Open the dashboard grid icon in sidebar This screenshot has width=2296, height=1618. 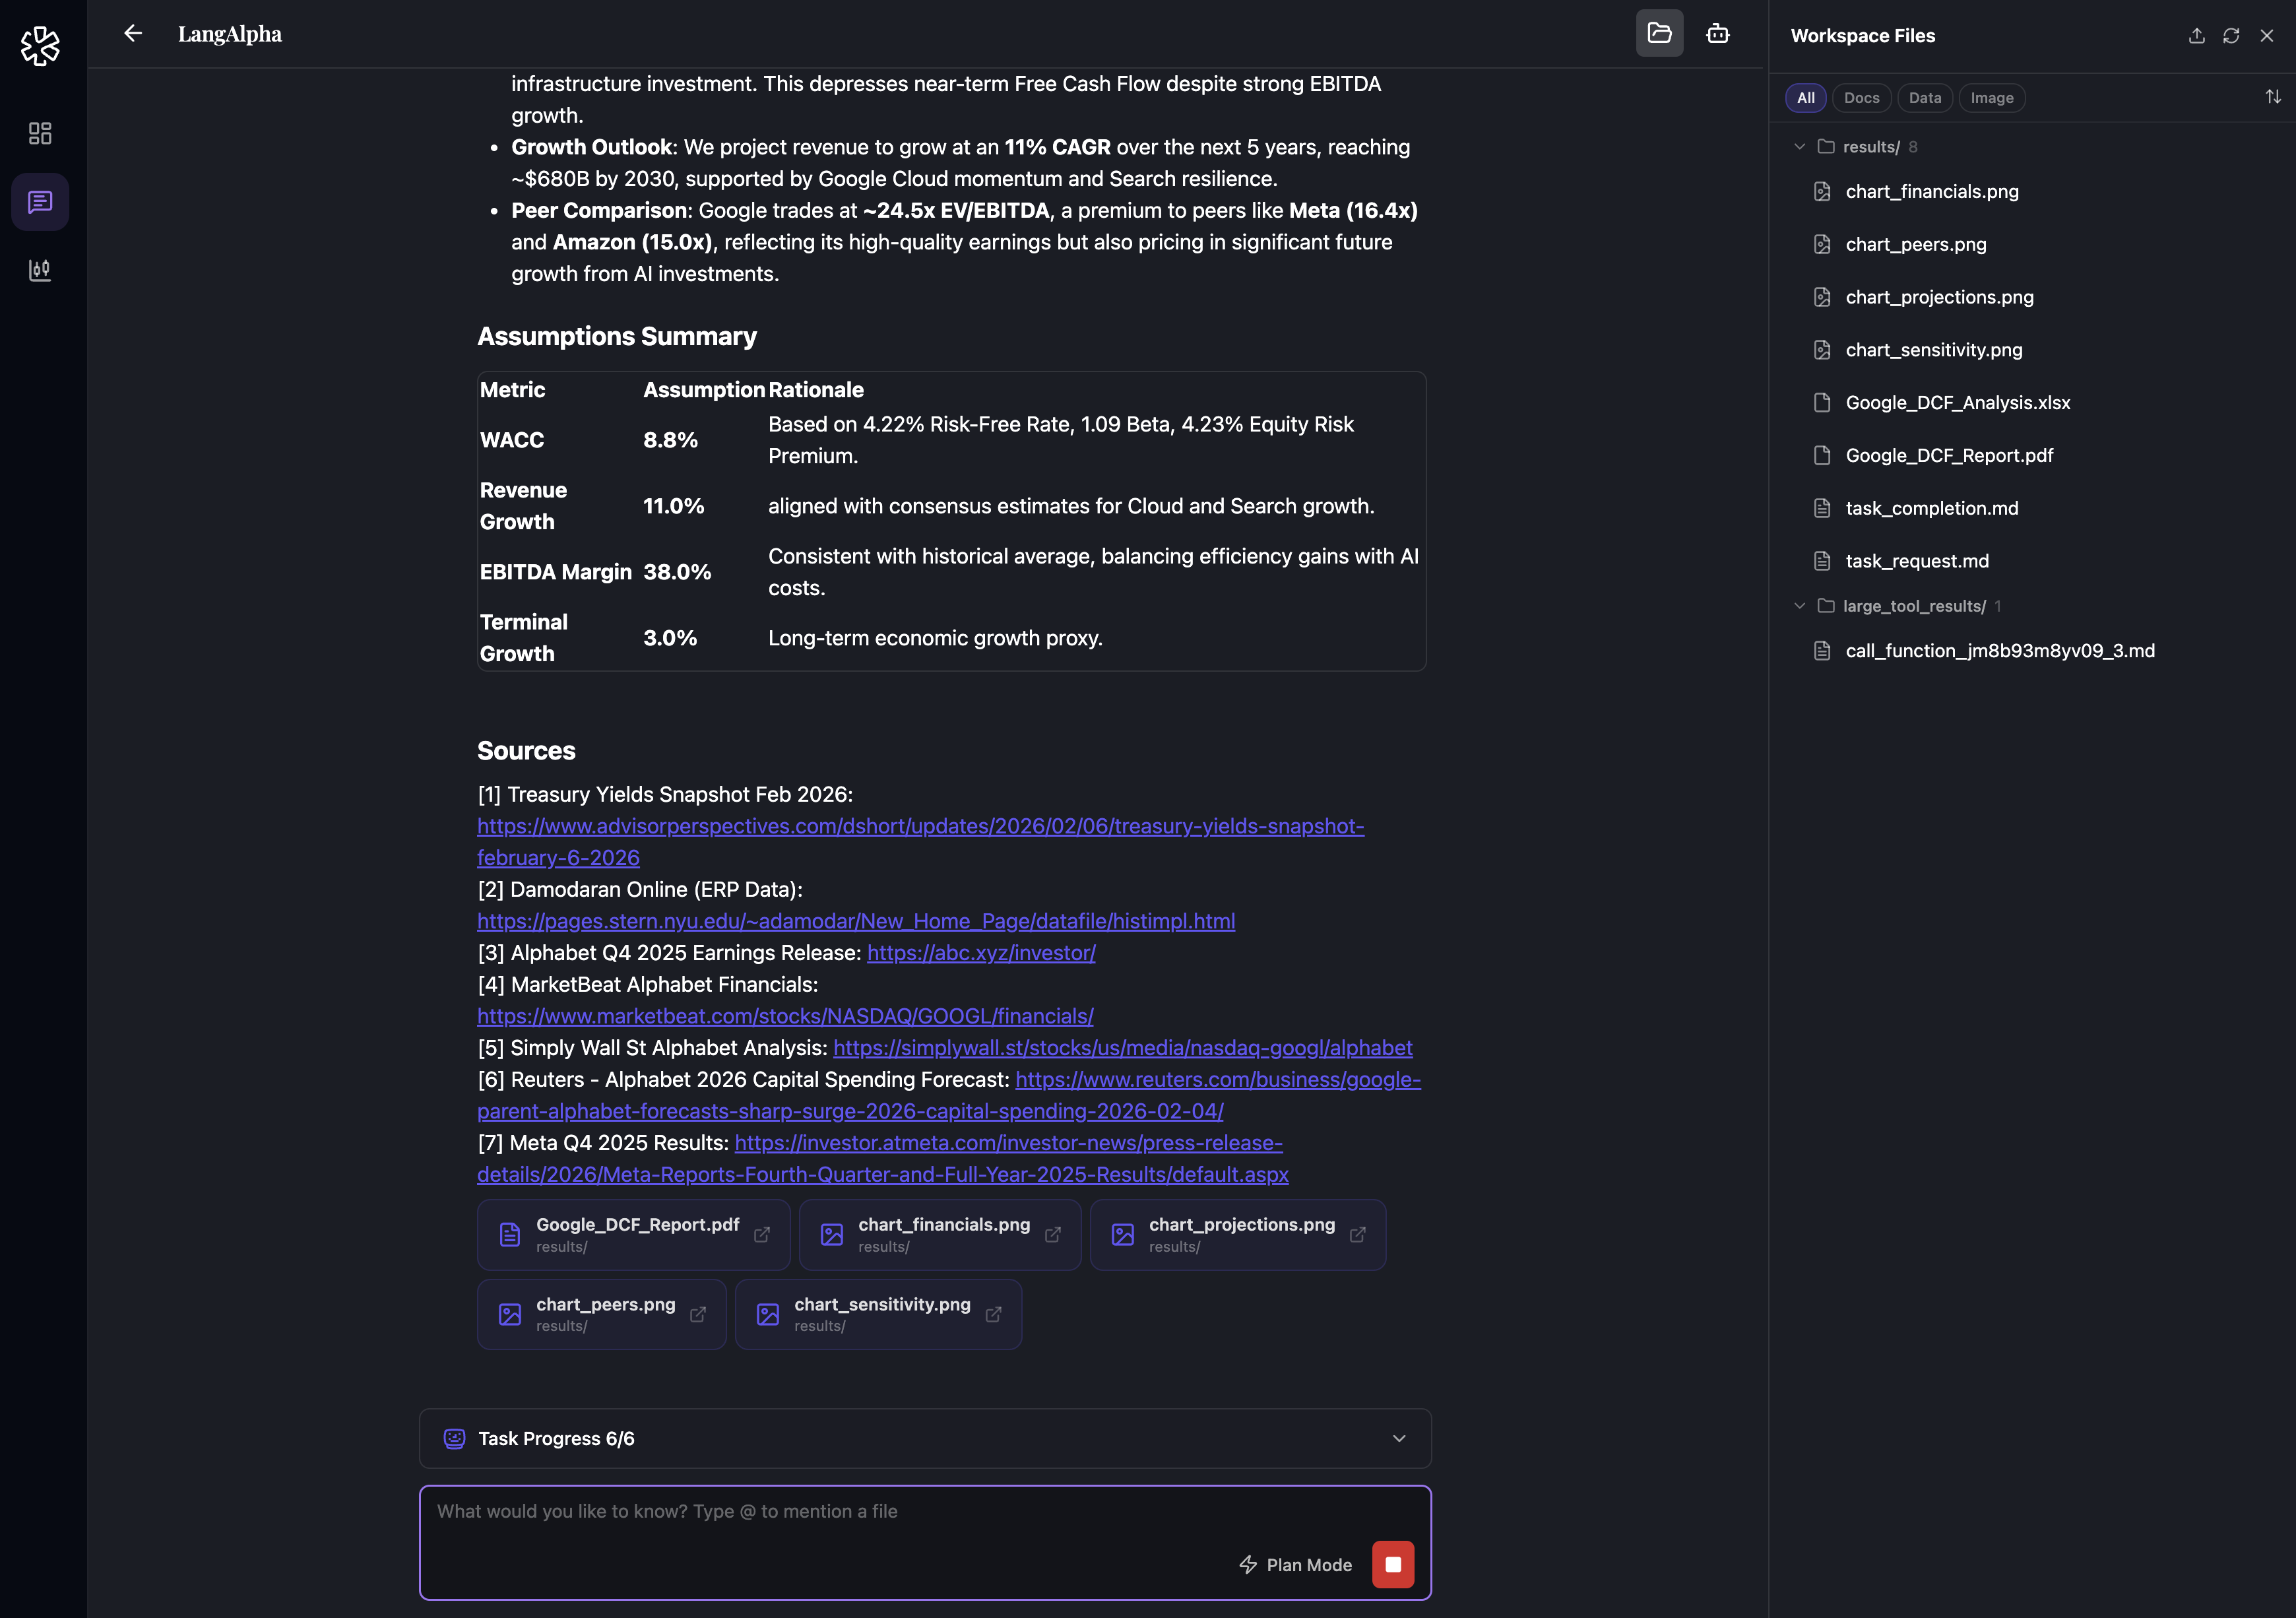click(x=40, y=134)
